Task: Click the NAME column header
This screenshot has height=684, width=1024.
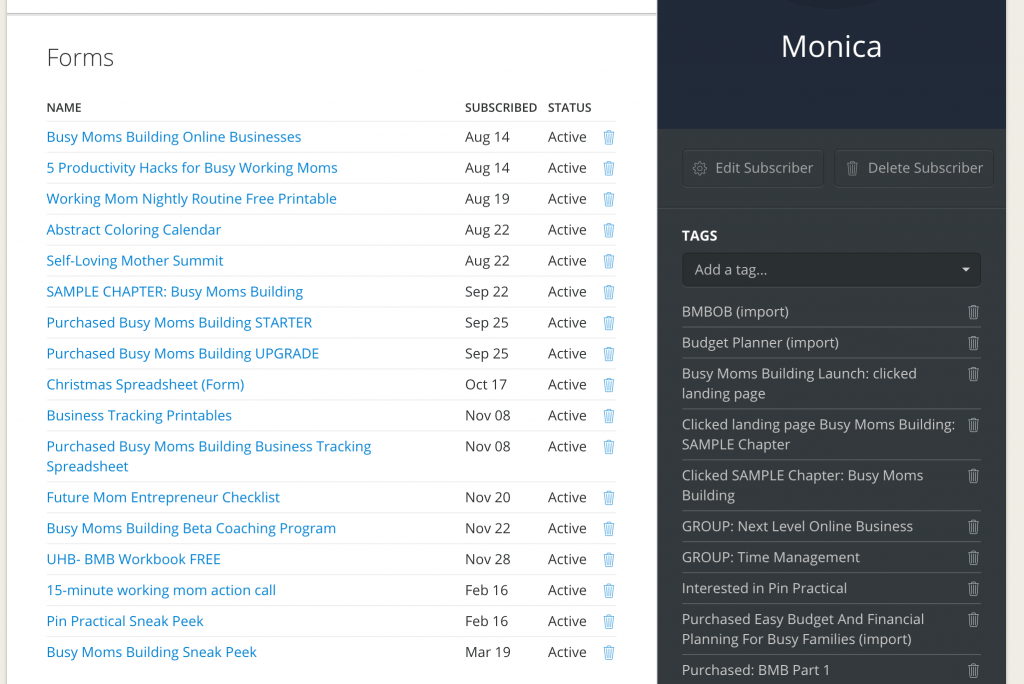Action: click(x=64, y=108)
